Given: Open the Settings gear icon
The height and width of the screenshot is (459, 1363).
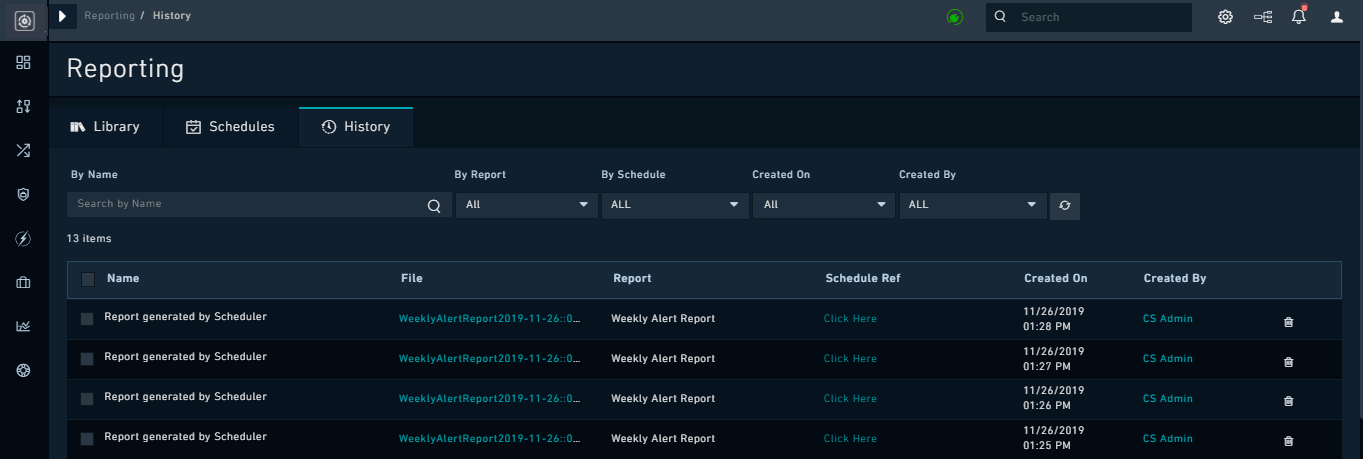Looking at the screenshot, I should (1225, 17).
